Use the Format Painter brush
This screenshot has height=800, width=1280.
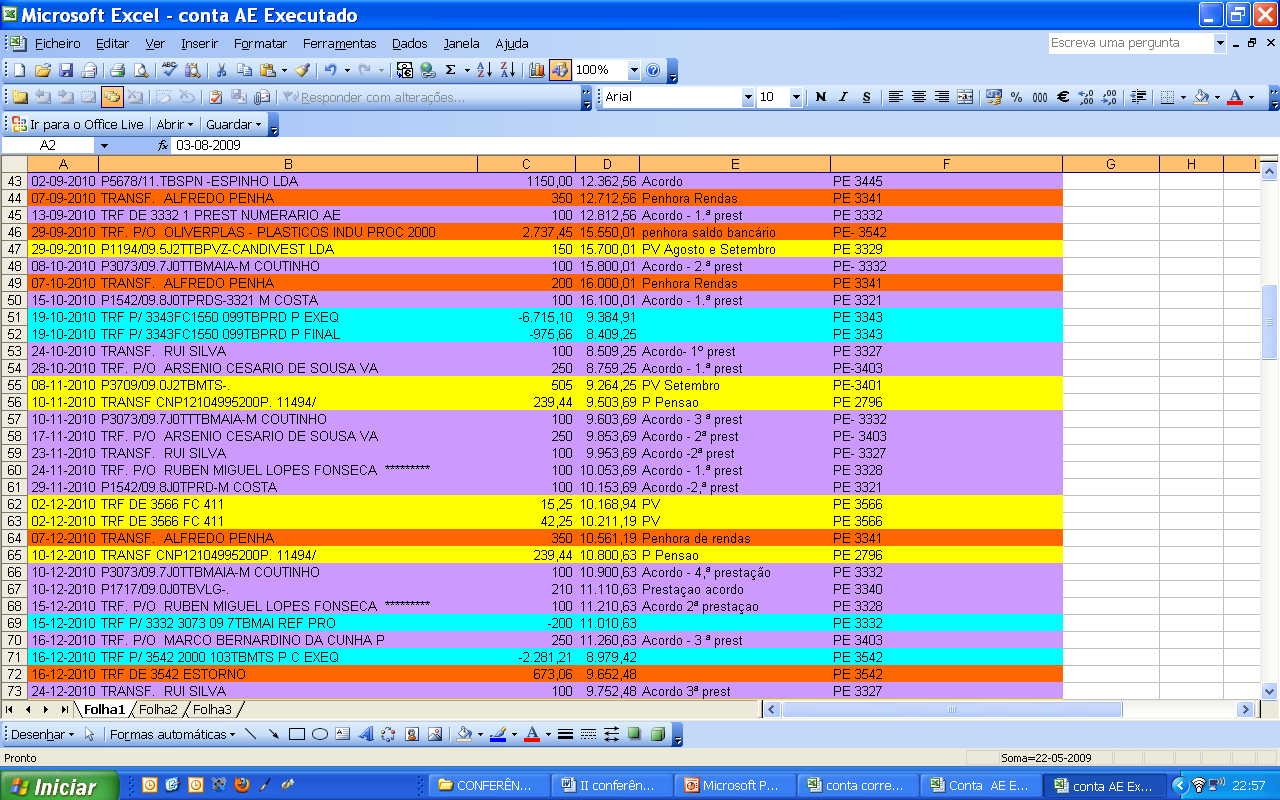(302, 70)
